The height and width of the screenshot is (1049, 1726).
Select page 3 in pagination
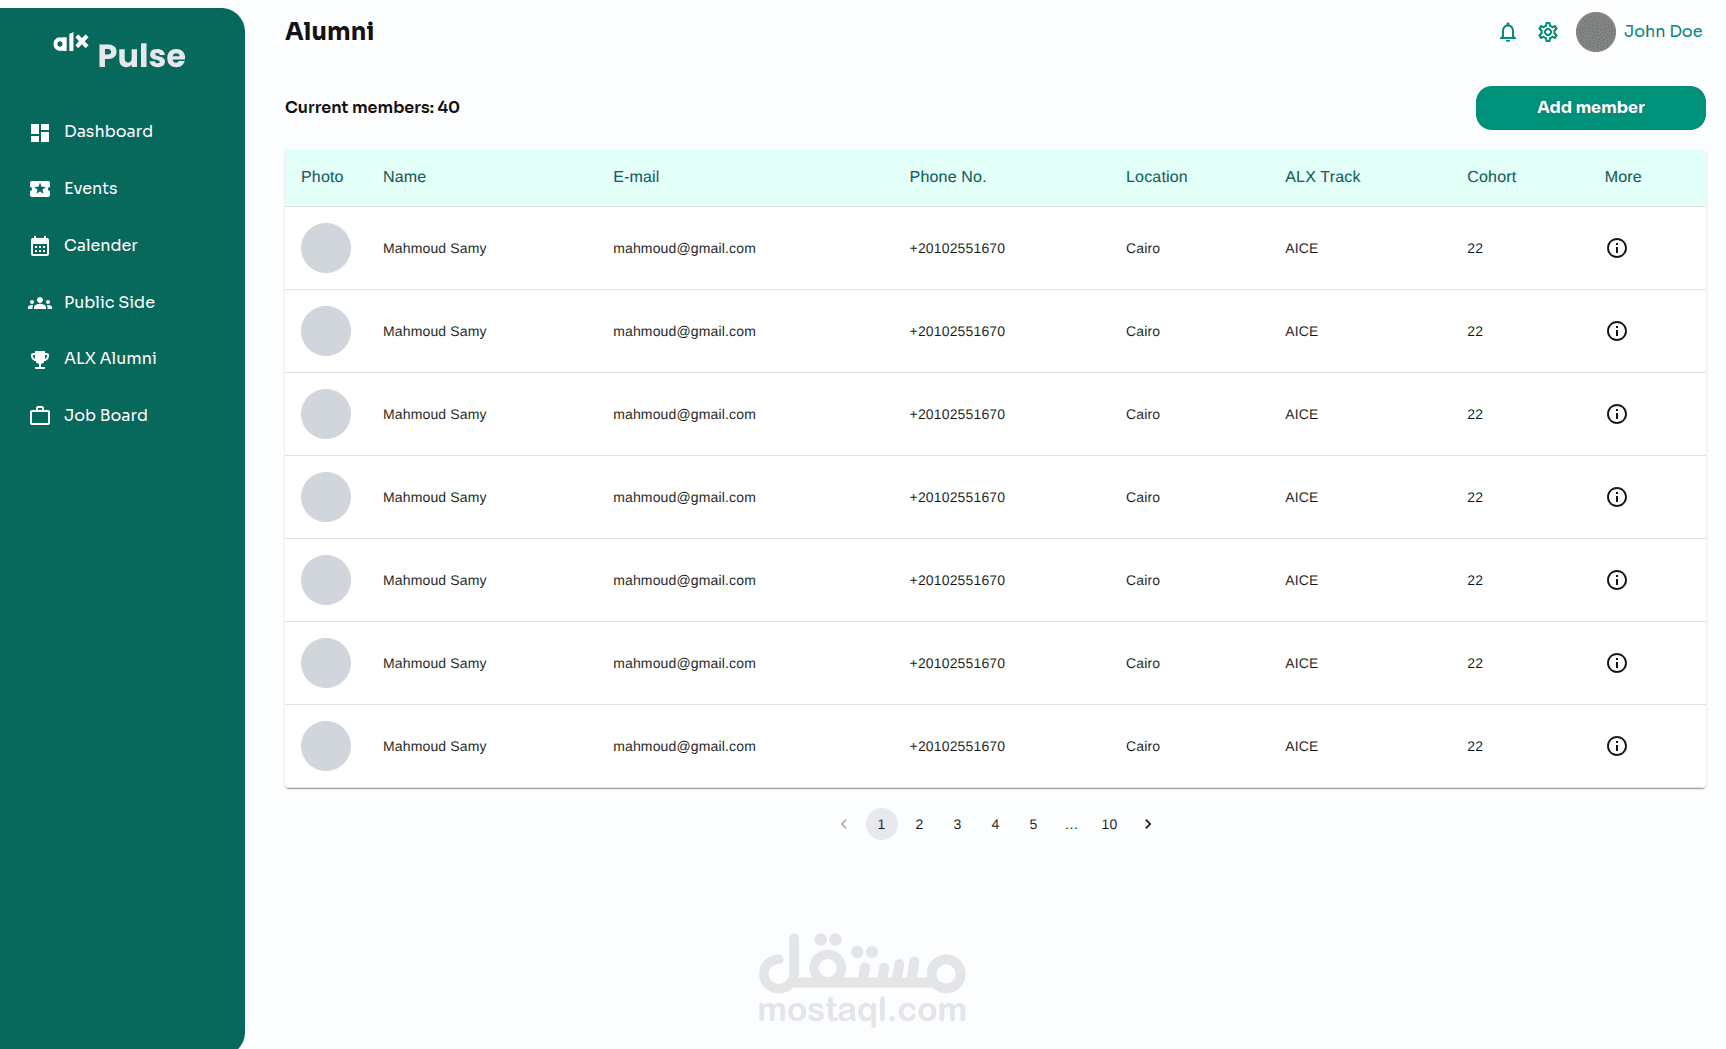point(957,824)
